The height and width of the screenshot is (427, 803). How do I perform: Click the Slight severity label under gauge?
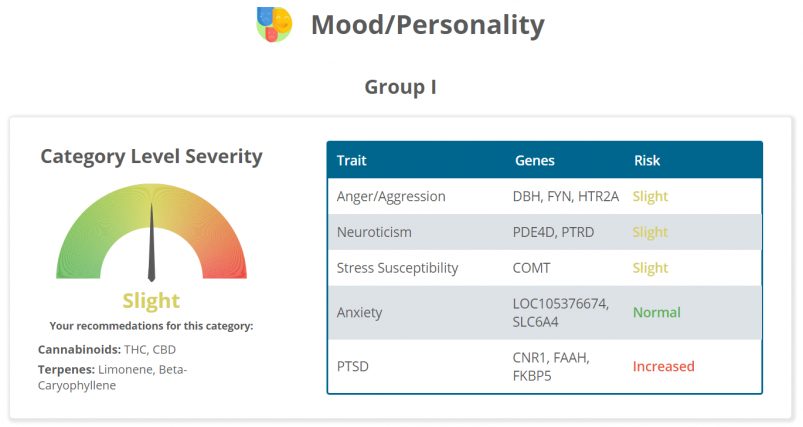tap(151, 300)
